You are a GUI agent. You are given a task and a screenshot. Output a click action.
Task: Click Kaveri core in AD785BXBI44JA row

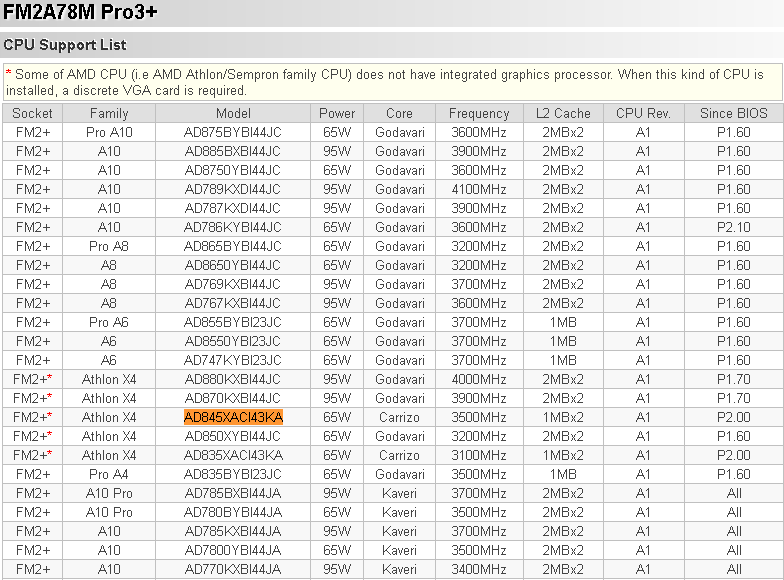(400, 494)
